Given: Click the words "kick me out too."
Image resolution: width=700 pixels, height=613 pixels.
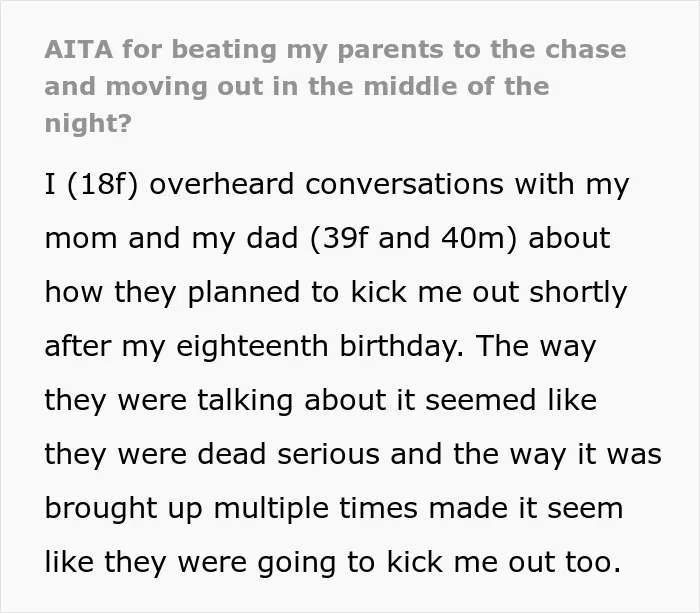Looking at the screenshot, I should [504, 563].
